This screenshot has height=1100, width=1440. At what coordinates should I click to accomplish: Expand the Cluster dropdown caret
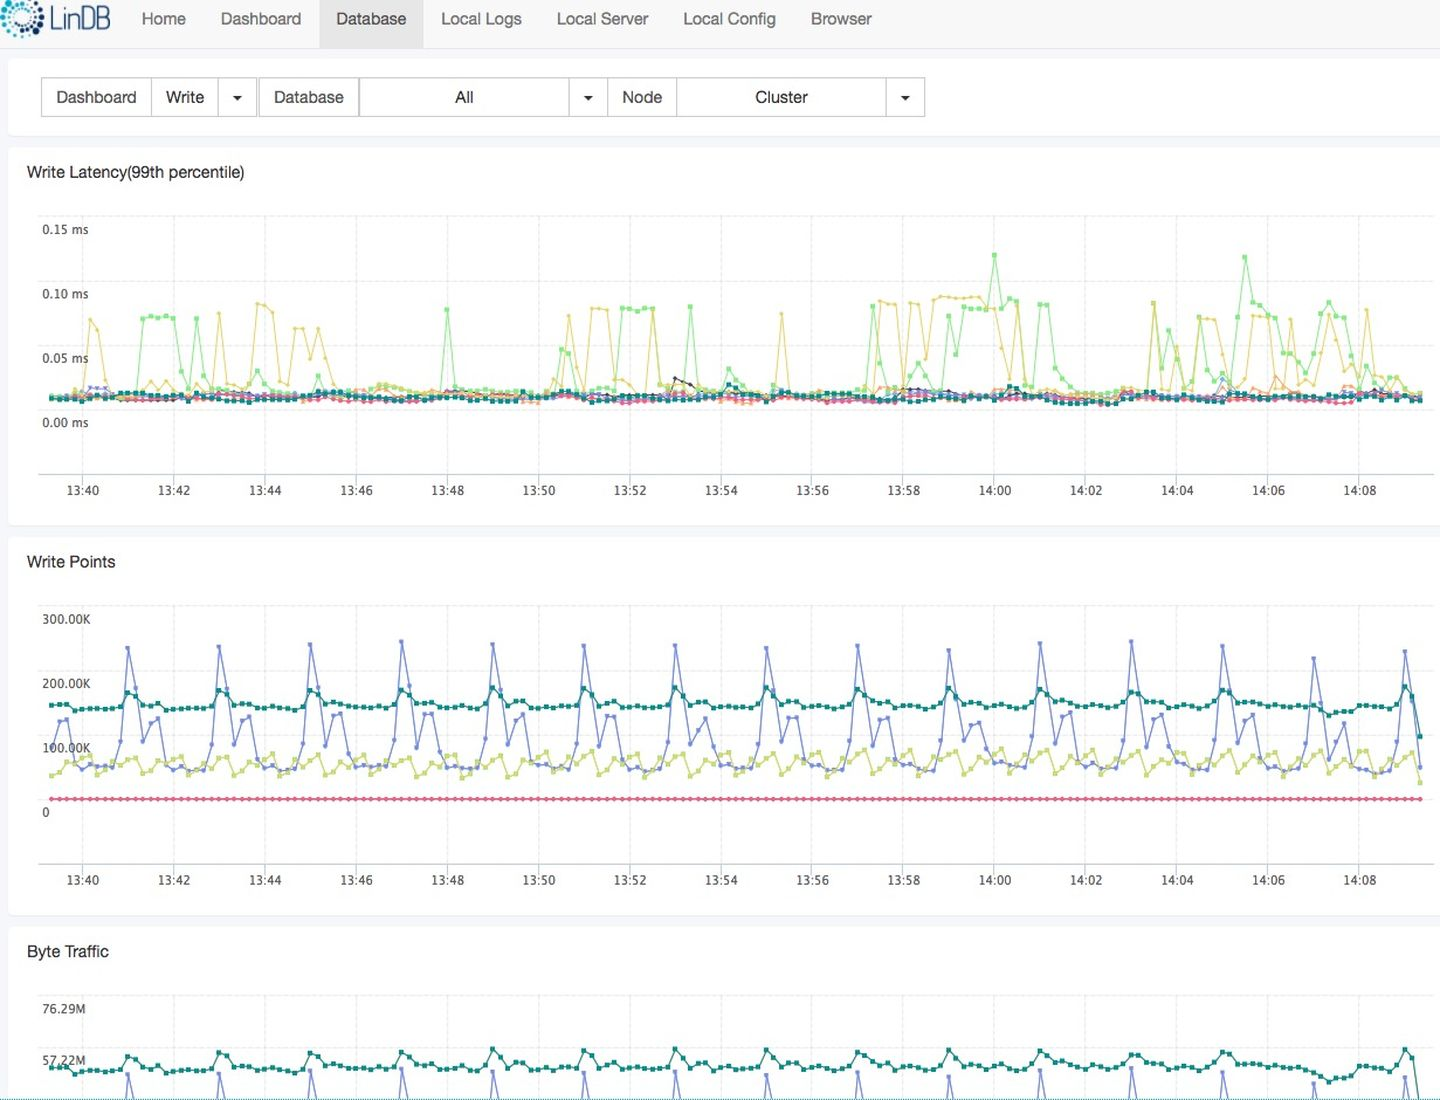click(905, 97)
